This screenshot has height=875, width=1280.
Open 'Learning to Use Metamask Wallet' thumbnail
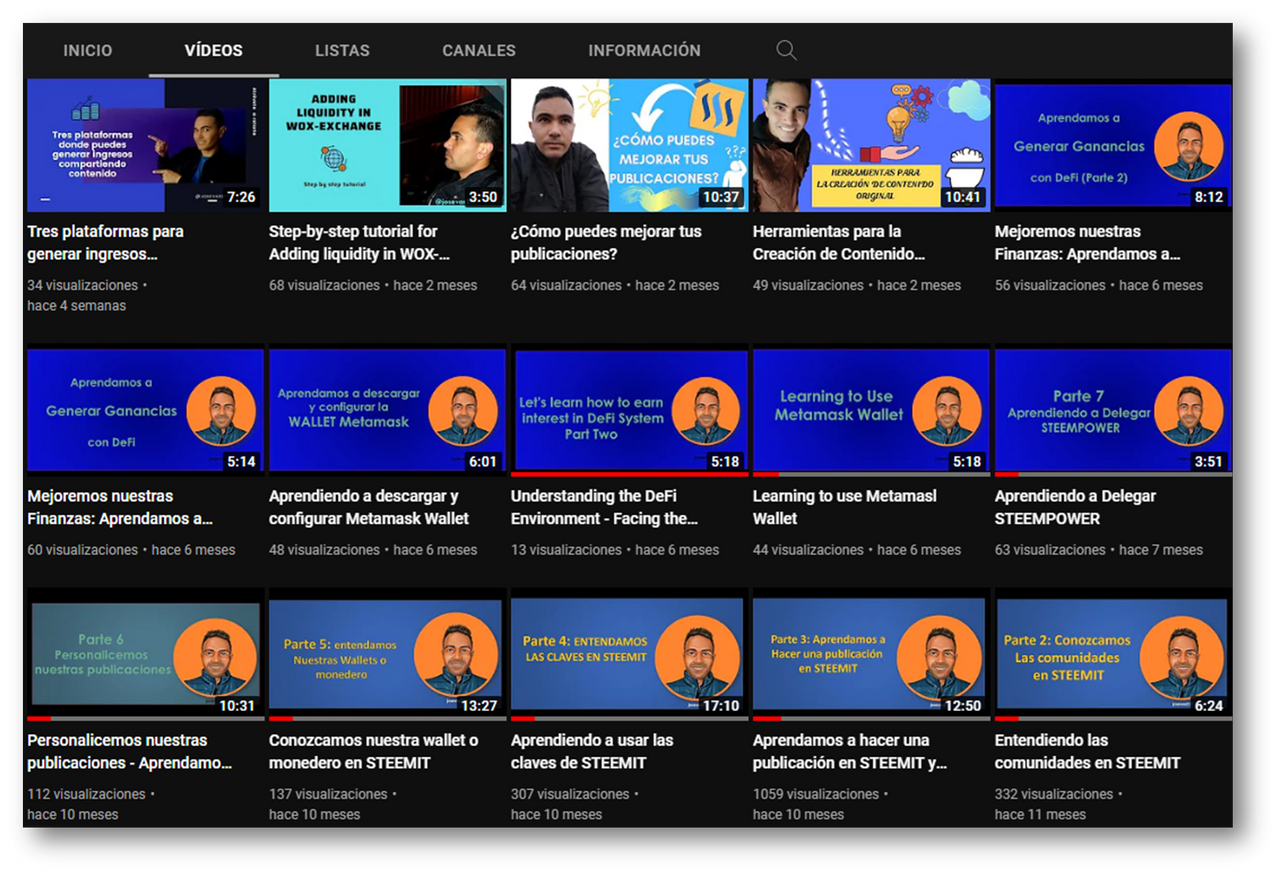pyautogui.click(x=872, y=410)
